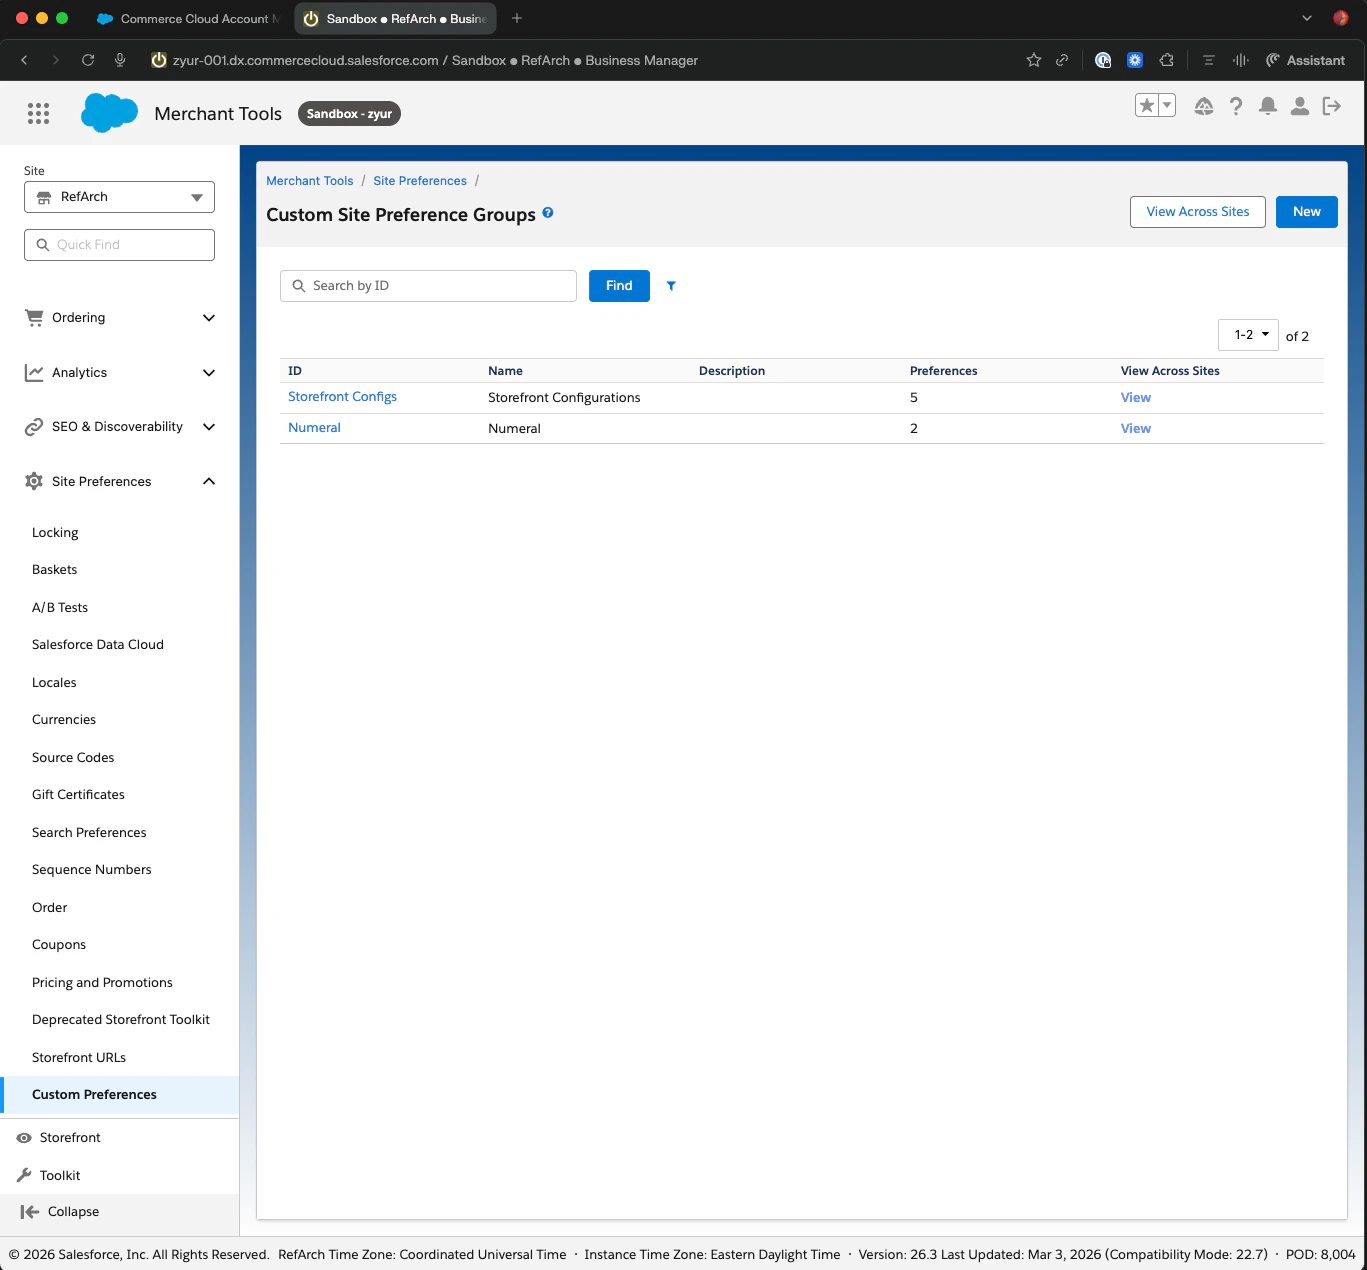This screenshot has height=1270, width=1367.
Task: Click the audio waveform icon in toolbar
Action: coord(1241,60)
